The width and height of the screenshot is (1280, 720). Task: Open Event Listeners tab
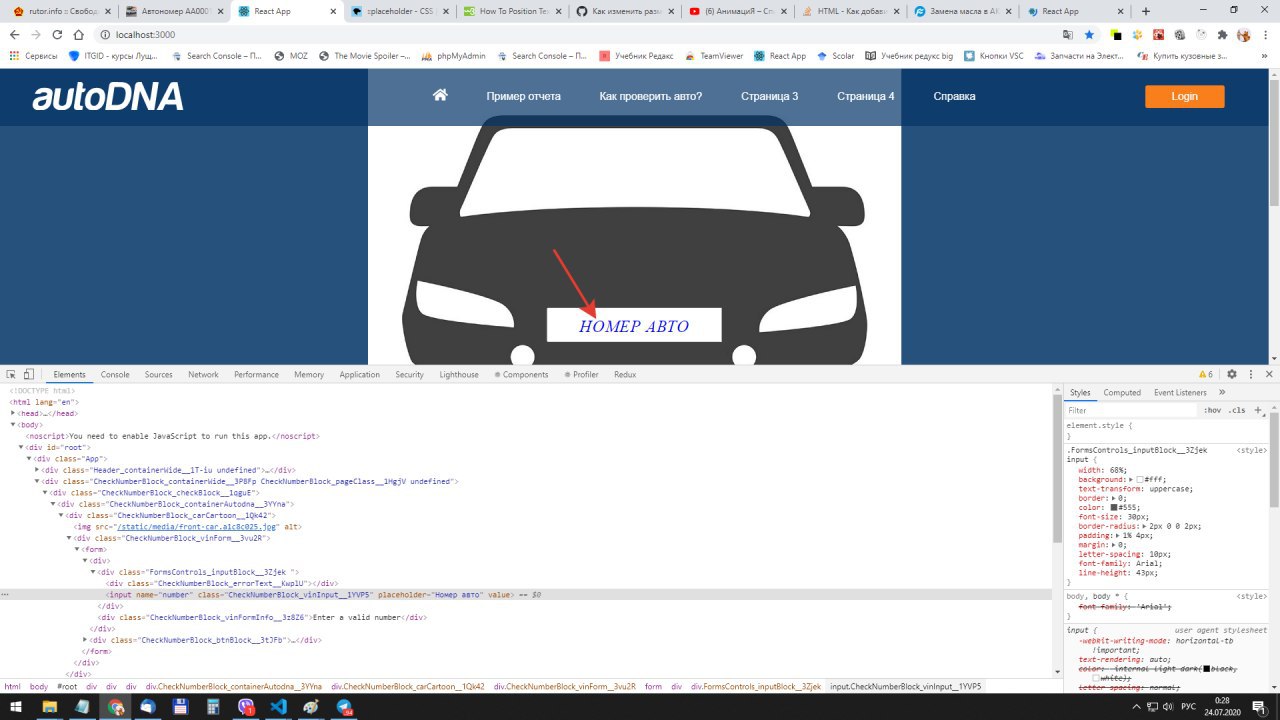click(x=1180, y=393)
